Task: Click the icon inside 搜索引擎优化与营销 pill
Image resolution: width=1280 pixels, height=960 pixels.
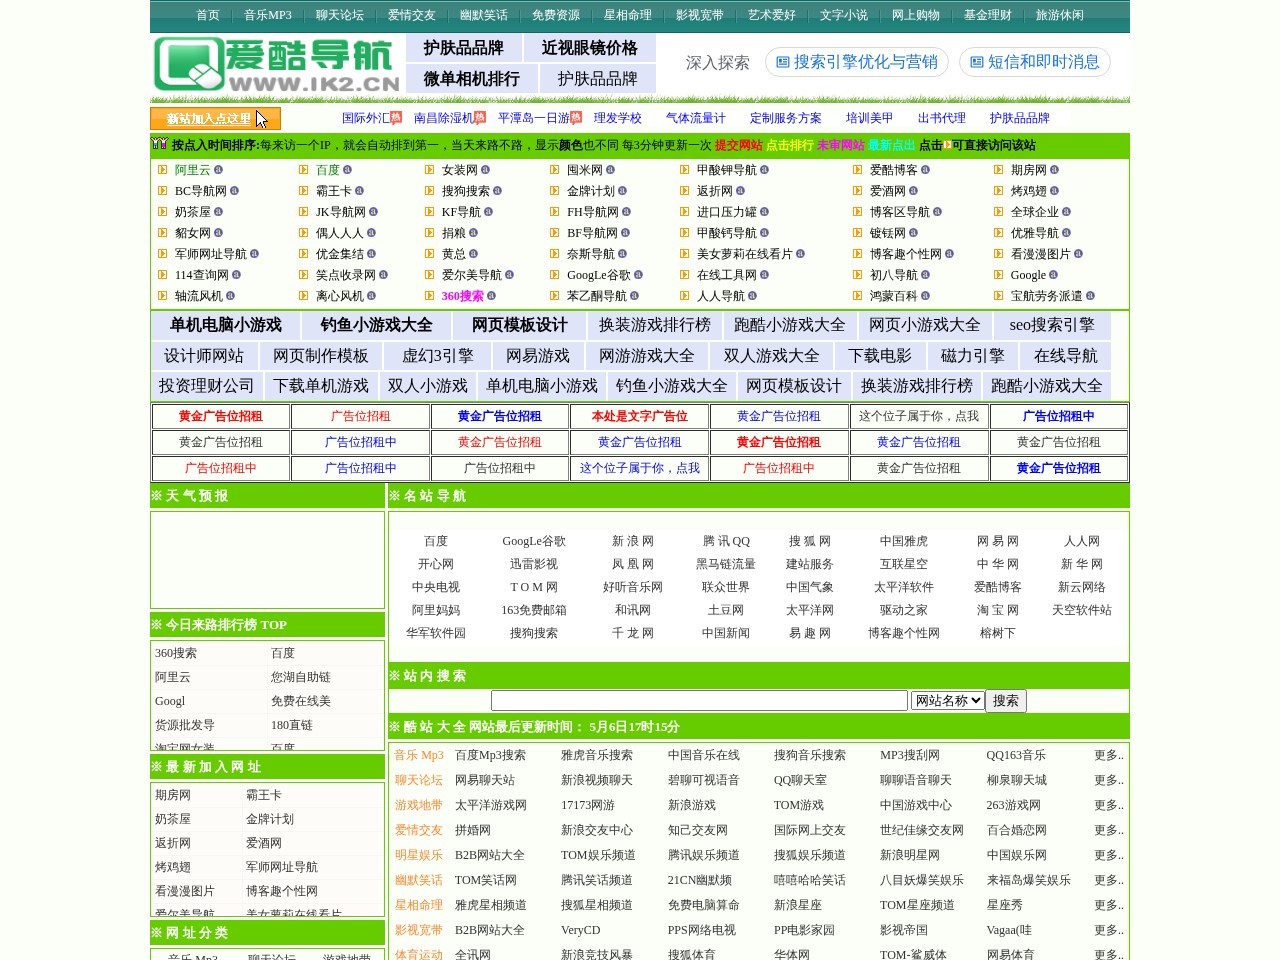Action: pos(783,62)
